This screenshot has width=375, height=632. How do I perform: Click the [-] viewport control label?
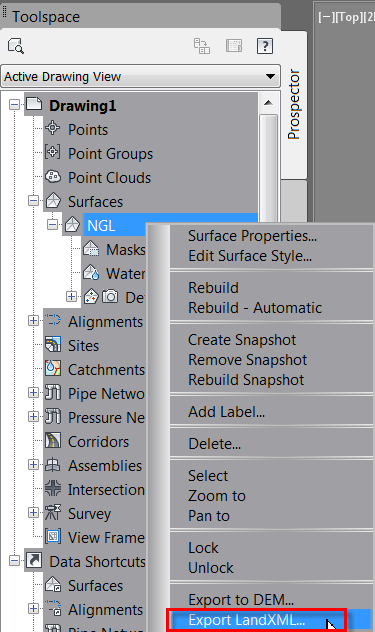326,17
